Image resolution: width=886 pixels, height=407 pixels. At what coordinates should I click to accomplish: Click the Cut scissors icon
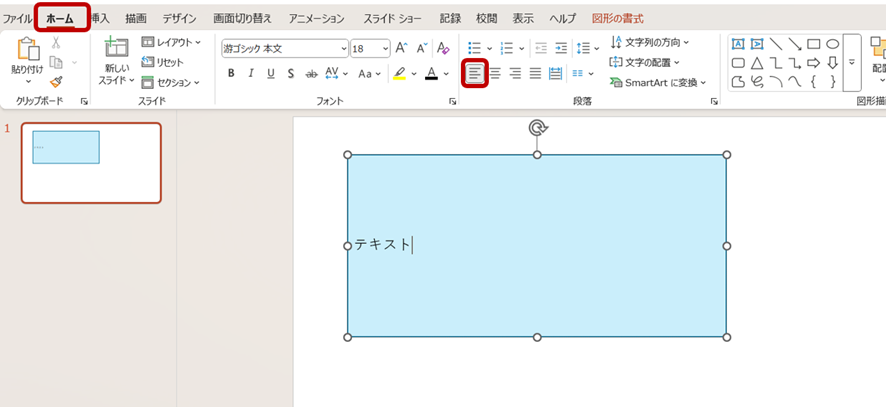56,42
